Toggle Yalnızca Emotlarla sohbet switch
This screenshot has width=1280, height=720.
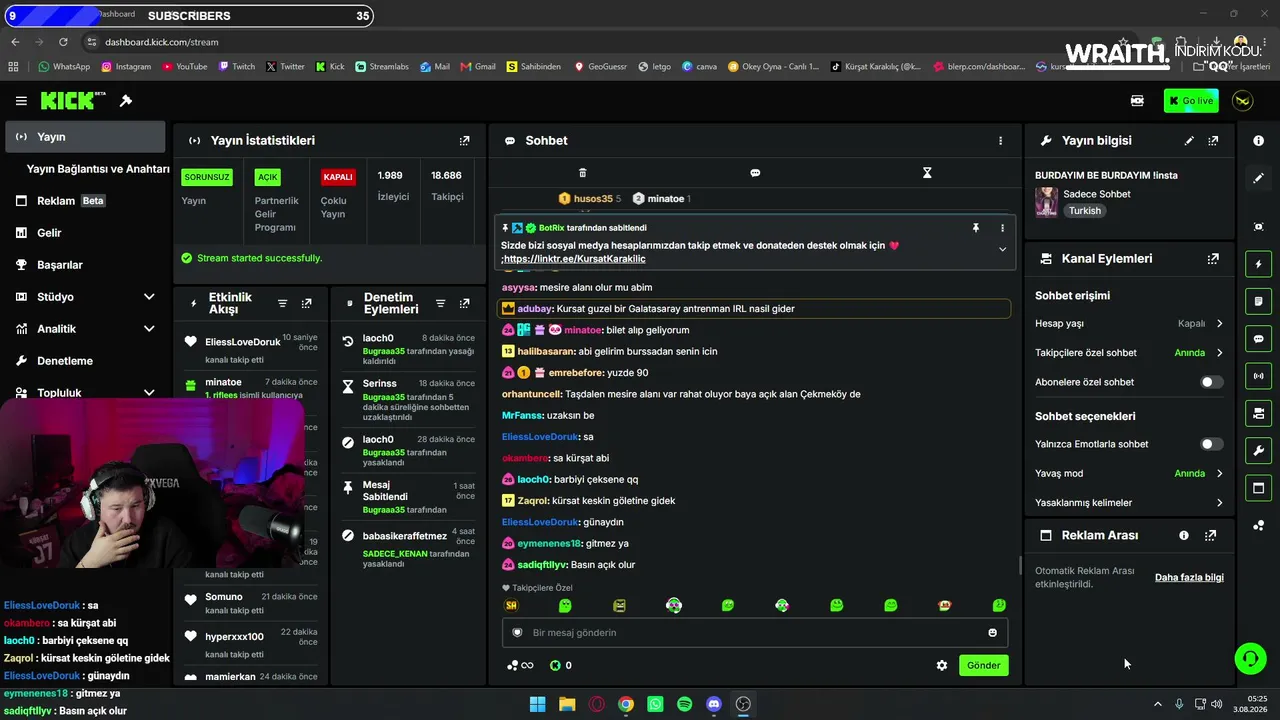(x=1211, y=444)
